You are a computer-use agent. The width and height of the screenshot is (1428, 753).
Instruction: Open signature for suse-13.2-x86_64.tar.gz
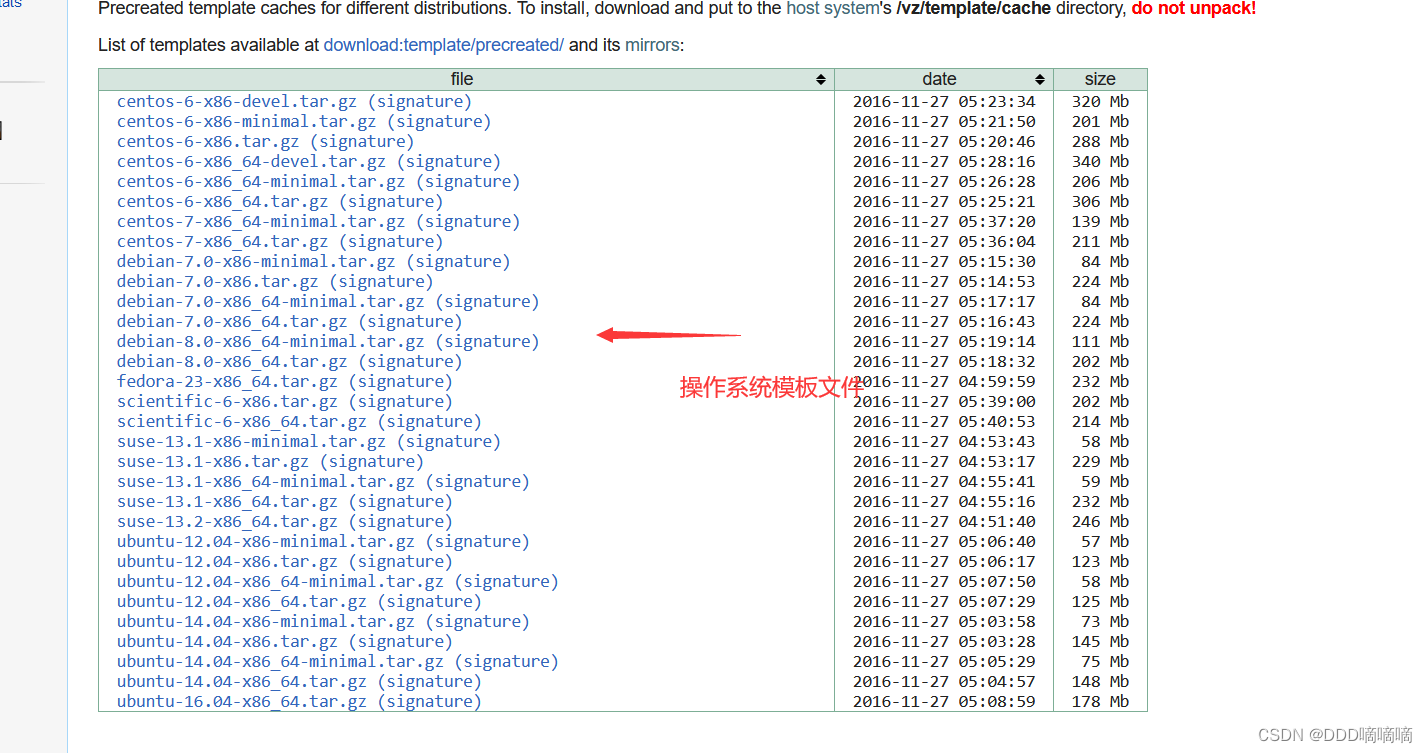[x=400, y=521]
